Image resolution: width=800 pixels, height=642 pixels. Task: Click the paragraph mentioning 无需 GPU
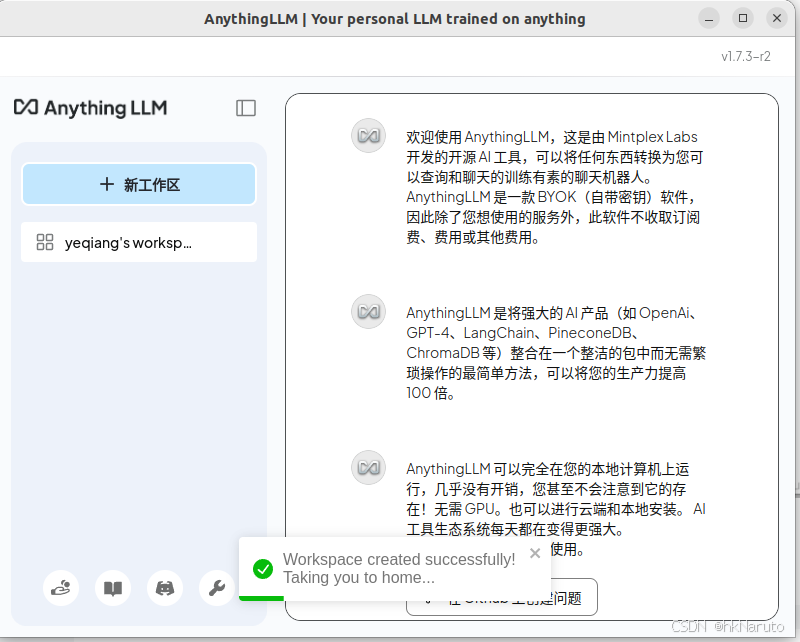pos(556,509)
